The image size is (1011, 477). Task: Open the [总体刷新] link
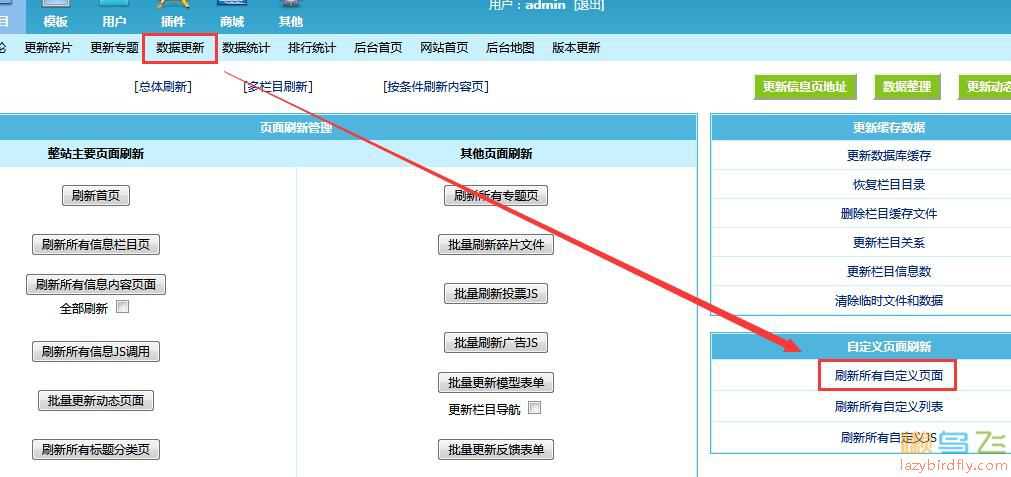(x=162, y=87)
